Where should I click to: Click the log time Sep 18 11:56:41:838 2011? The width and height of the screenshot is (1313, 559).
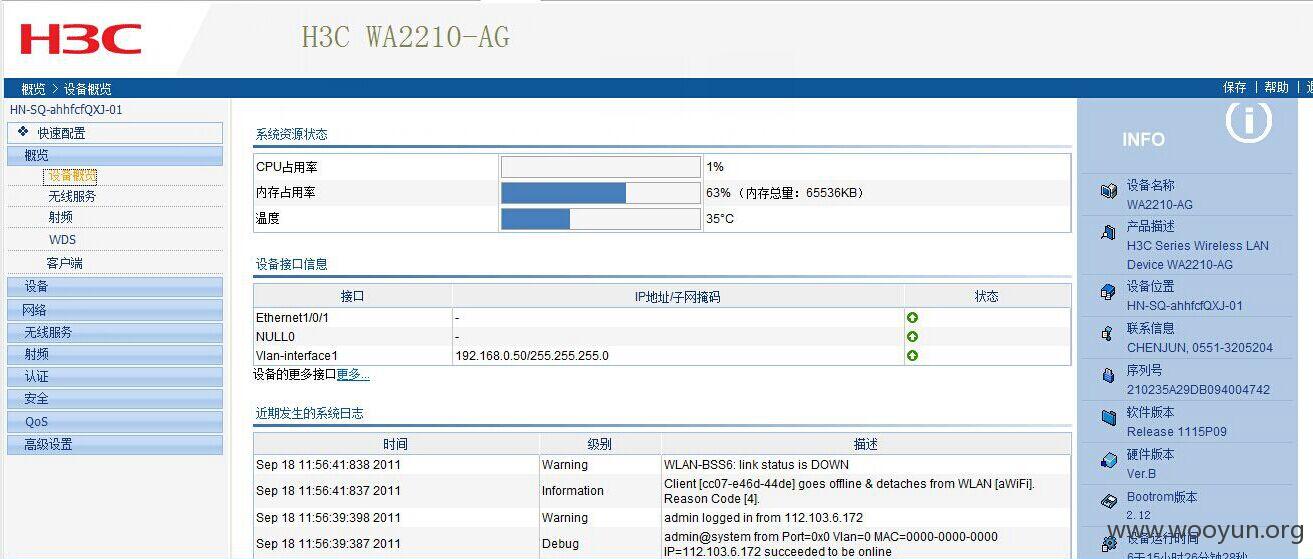(328, 465)
